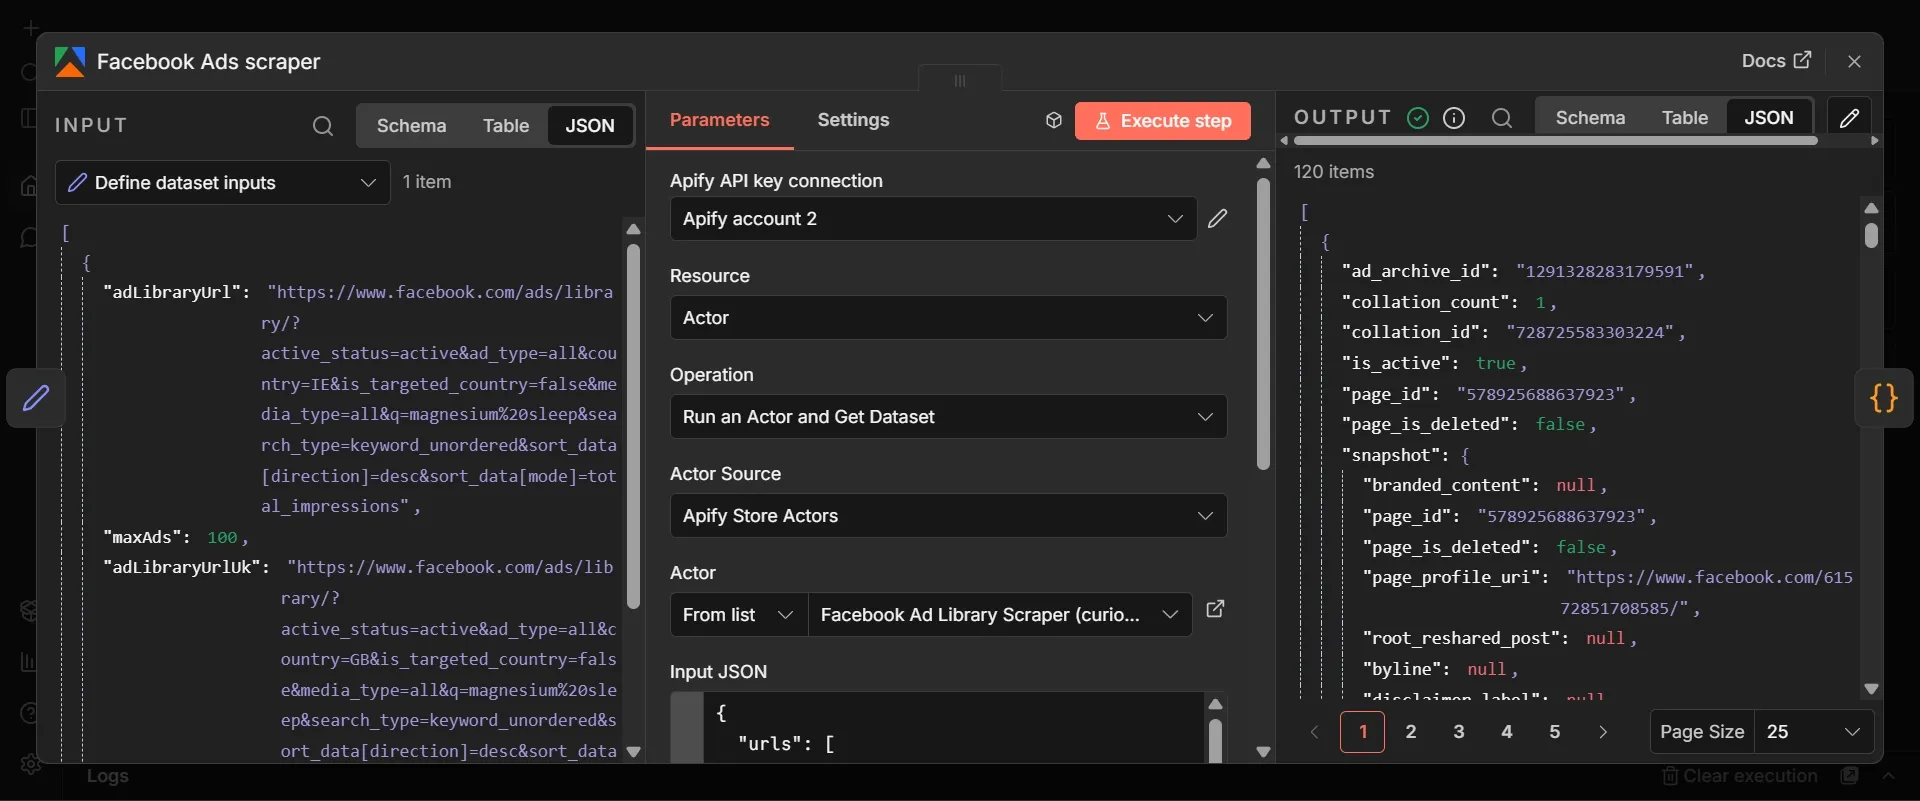This screenshot has width=1920, height=801.
Task: Open the Docs link
Action: click(1776, 61)
